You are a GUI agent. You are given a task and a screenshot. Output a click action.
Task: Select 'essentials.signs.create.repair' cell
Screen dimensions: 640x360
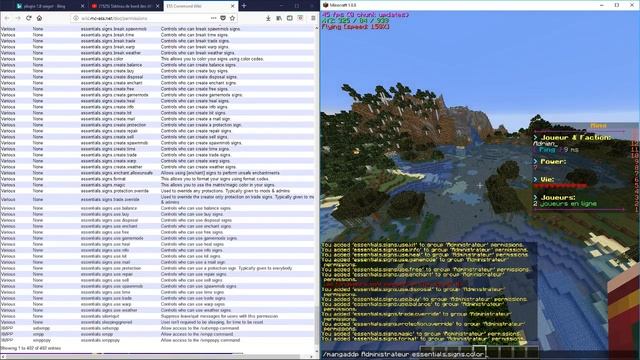coord(109,131)
